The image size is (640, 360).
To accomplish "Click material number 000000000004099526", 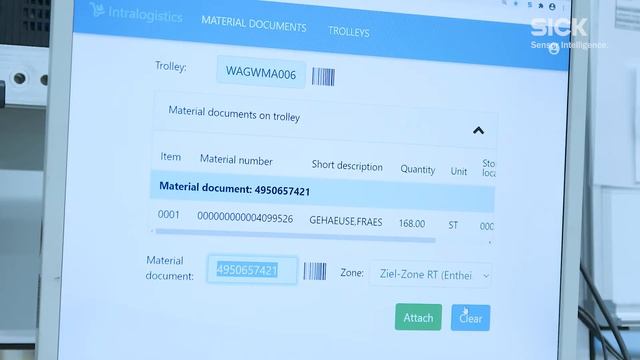I will pyautogui.click(x=245, y=218).
